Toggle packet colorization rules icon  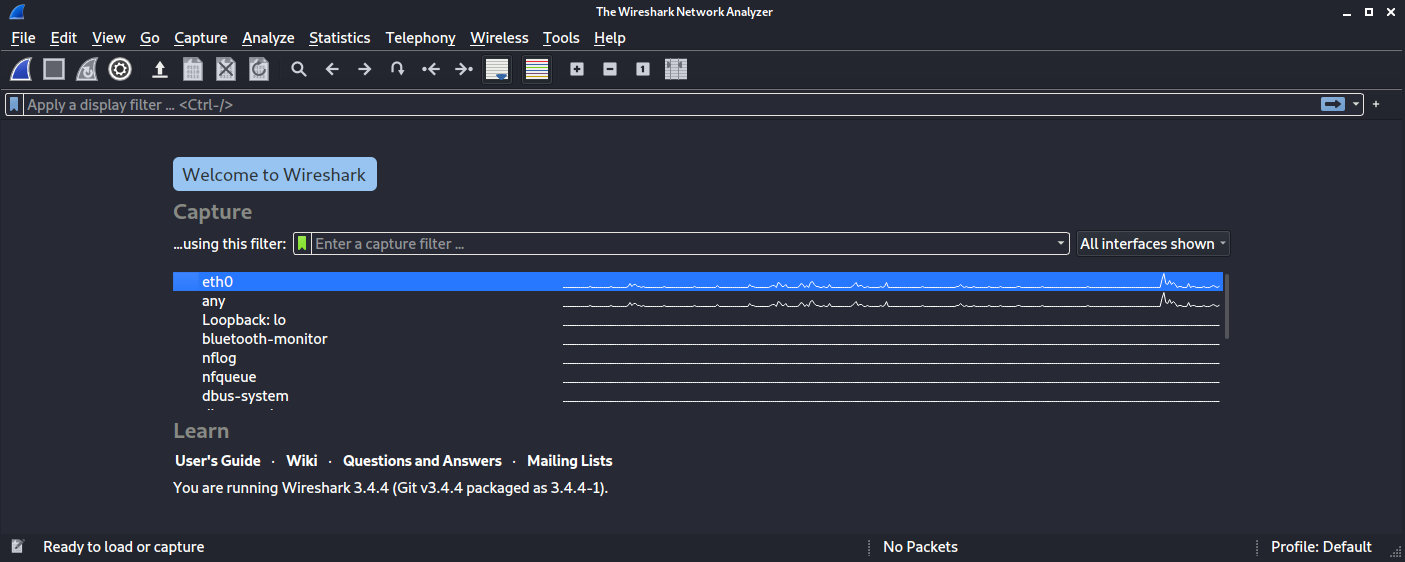tap(537, 69)
